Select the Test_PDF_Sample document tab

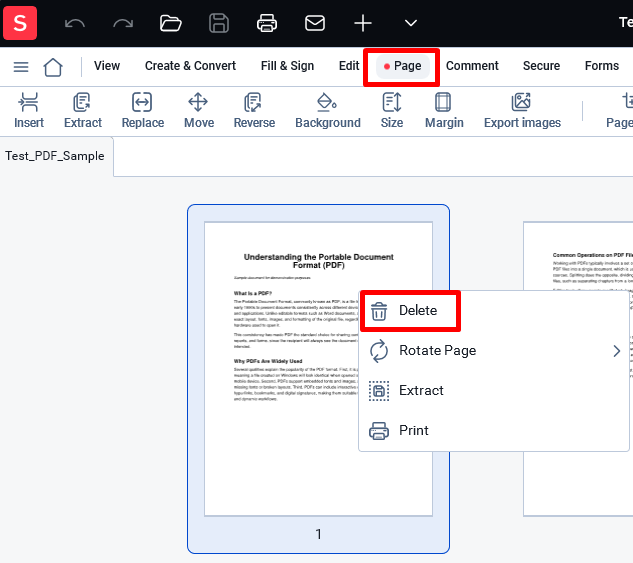[x=55, y=156]
